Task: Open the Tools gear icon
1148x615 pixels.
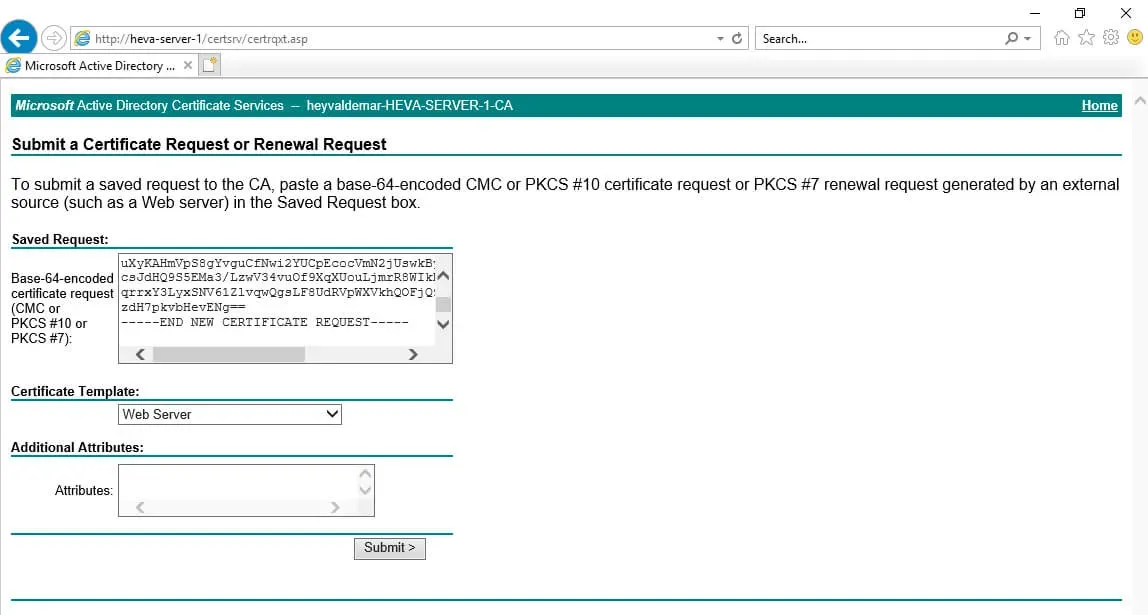Action: pos(1111,37)
